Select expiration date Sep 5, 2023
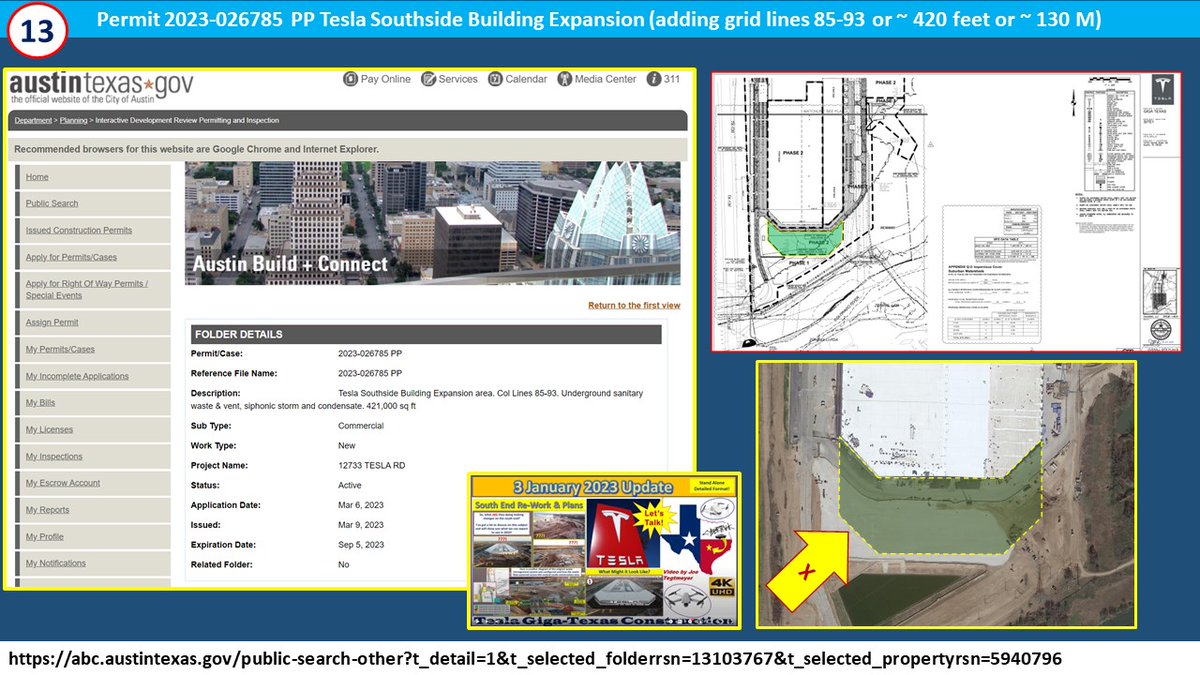1200x675 pixels. click(x=361, y=545)
